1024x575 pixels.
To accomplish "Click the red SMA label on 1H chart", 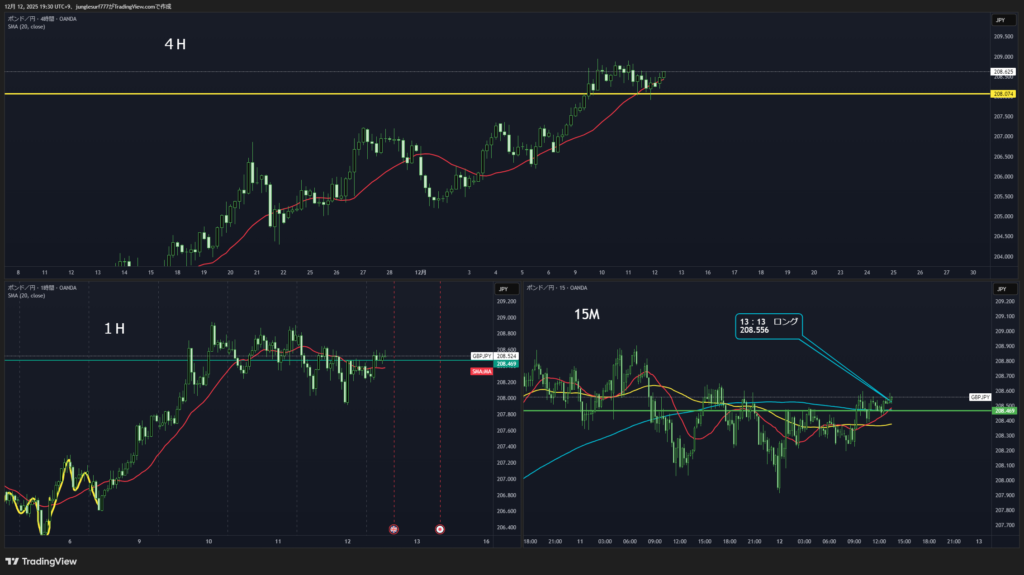I will (480, 371).
